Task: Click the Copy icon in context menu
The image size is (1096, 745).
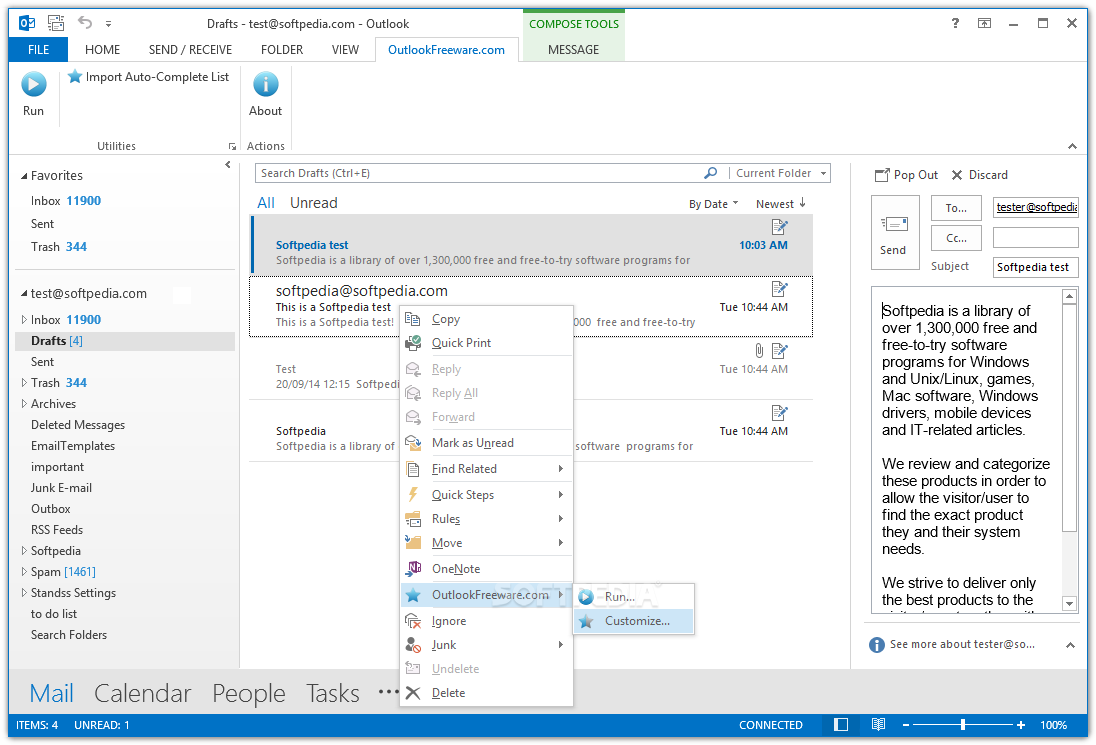Action: coord(413,319)
